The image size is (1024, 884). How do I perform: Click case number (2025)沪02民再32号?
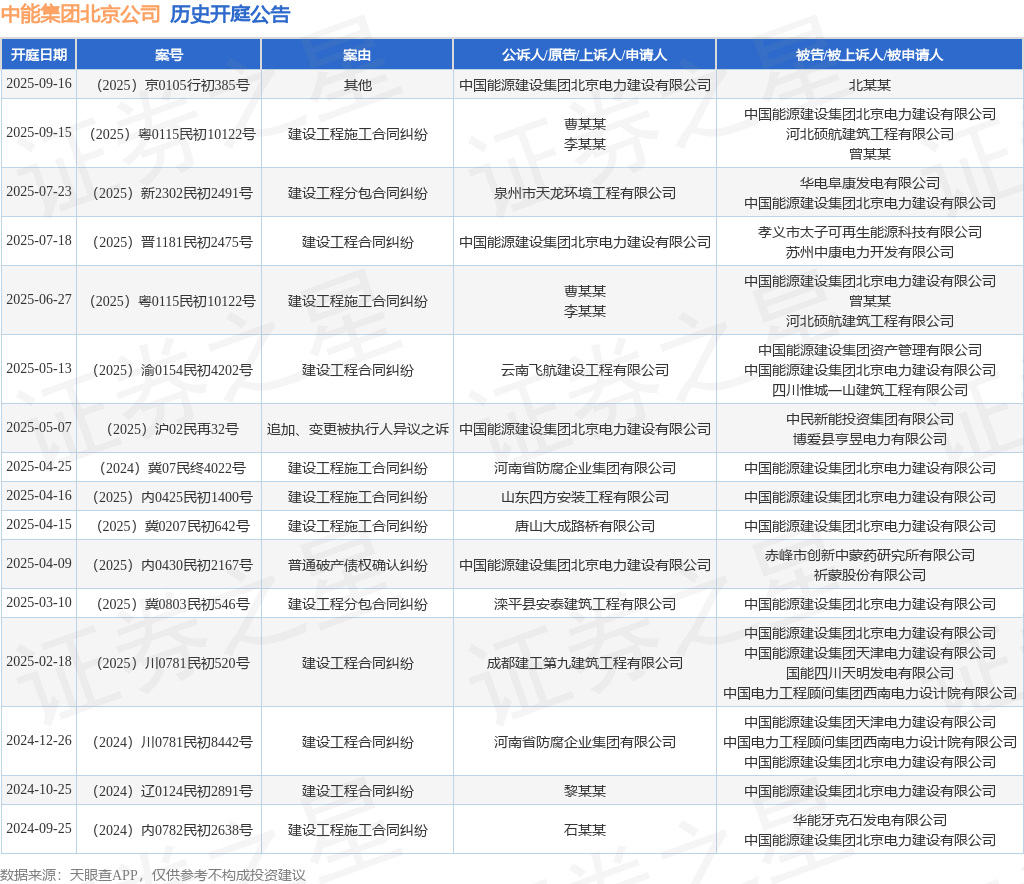[x=168, y=429]
